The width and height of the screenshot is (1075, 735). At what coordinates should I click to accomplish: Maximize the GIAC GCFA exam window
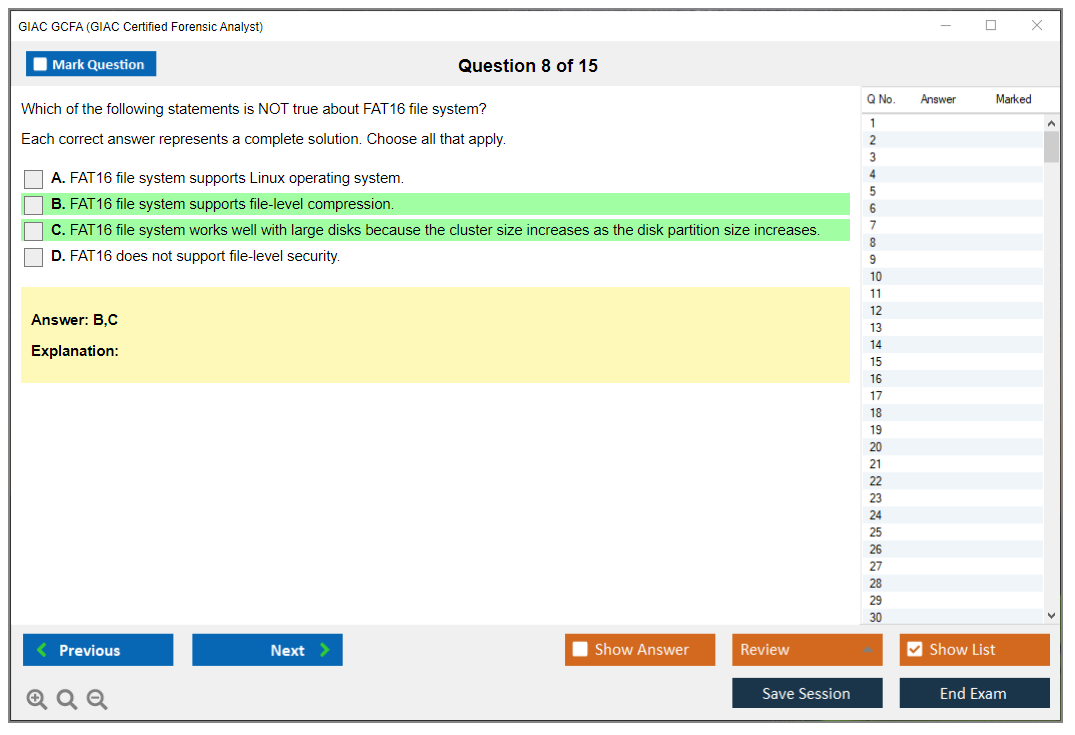pyautogui.click(x=991, y=26)
